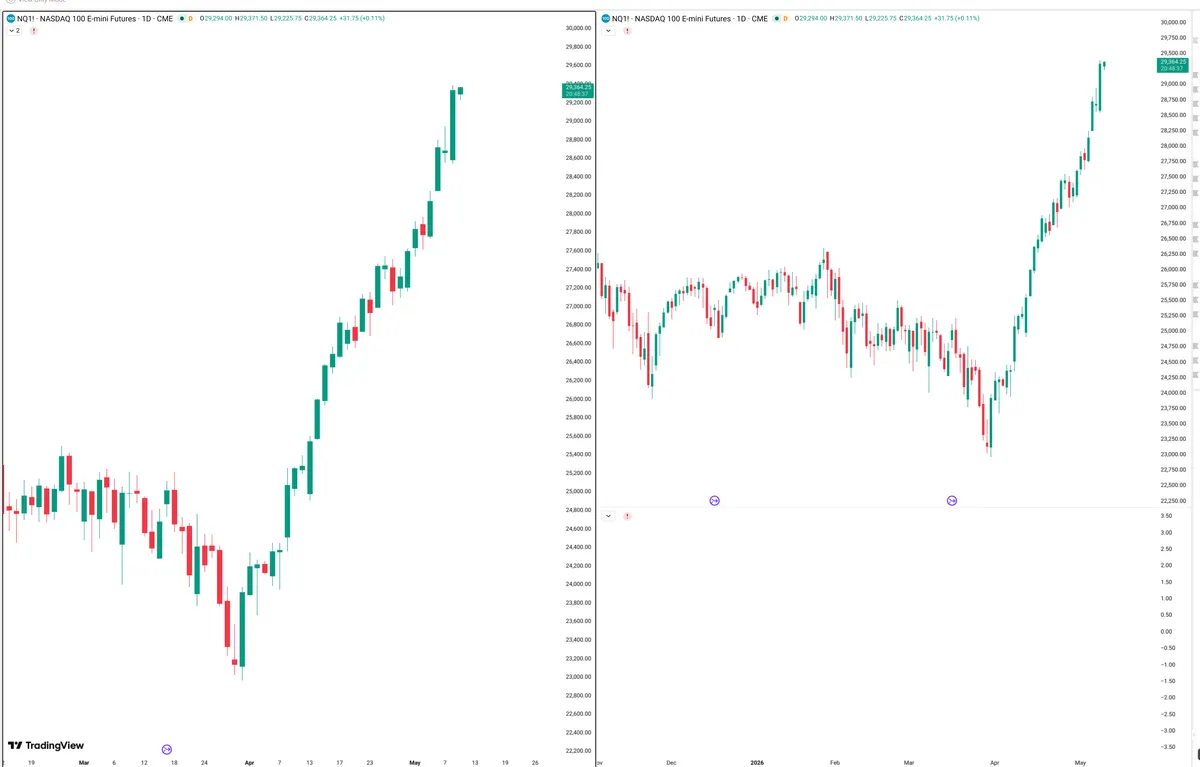Click the 22,250.00 label on right price axis
Image resolution: width=1200 pixels, height=767 pixels.
pyautogui.click(x=1174, y=500)
